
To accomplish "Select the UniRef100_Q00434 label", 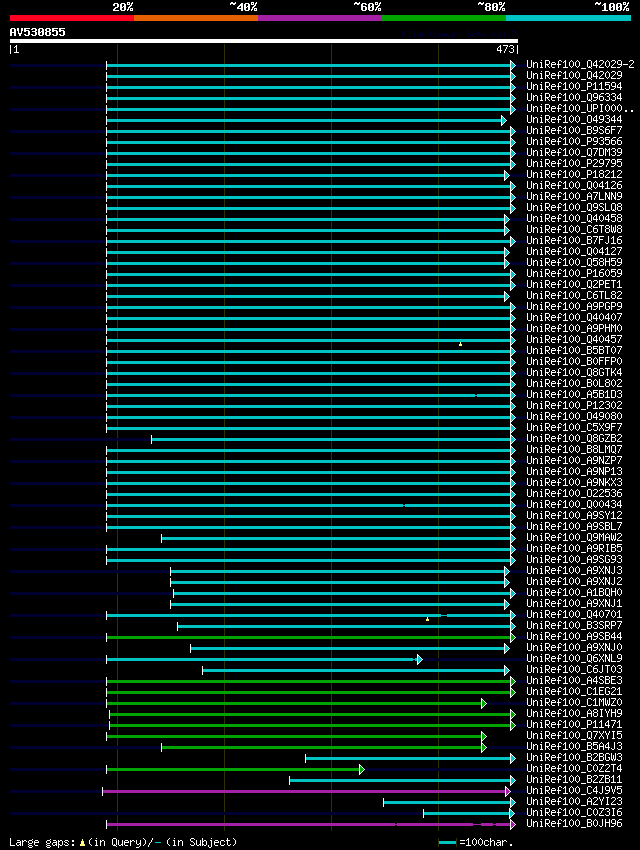I will (574, 504).
